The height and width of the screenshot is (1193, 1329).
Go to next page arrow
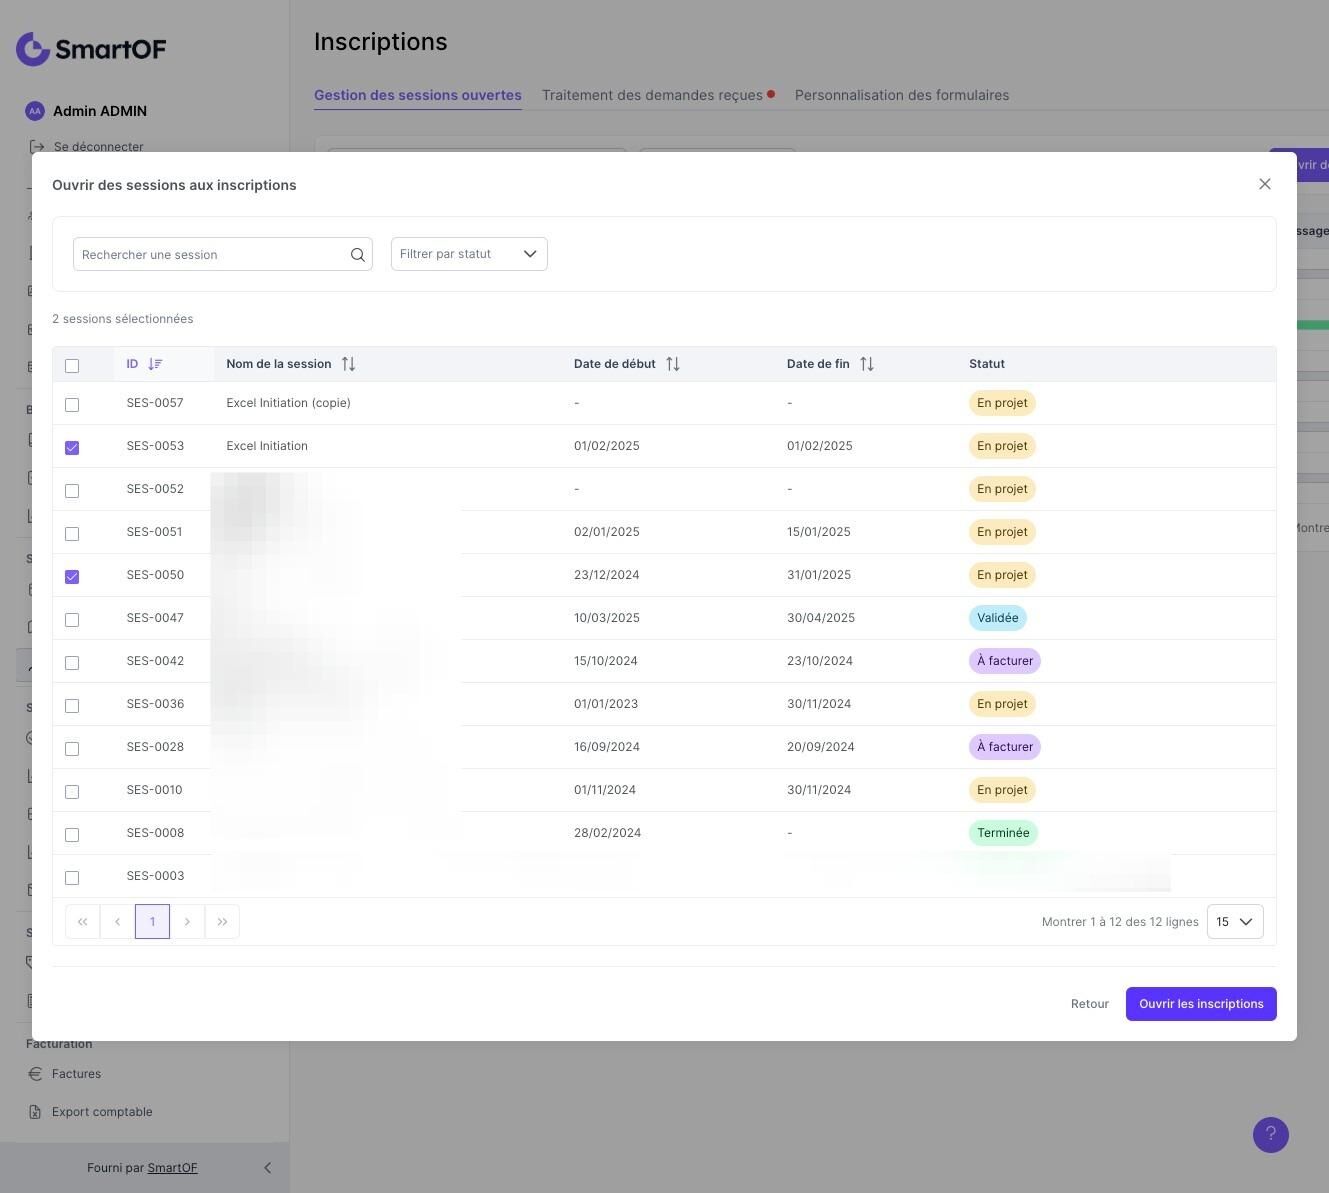click(187, 922)
